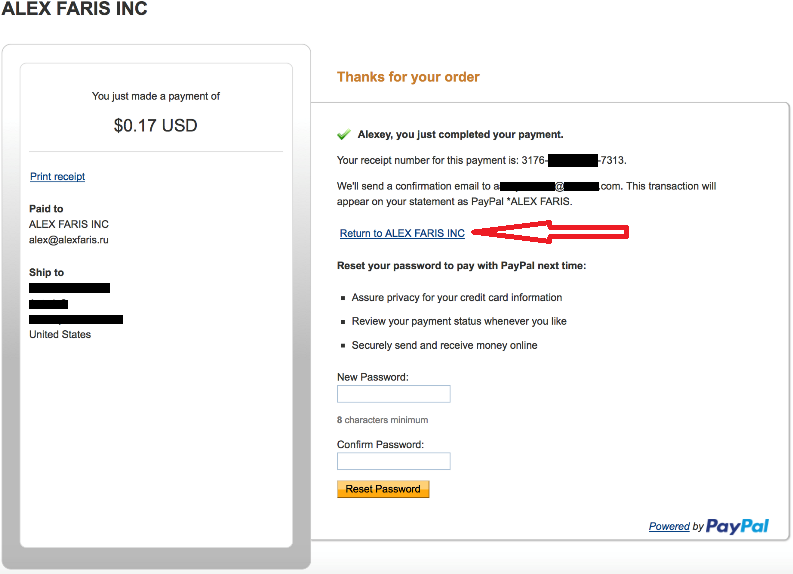Screen dimensions: 793x574
Task: Focus the Confirm Password field
Action: tap(393, 461)
